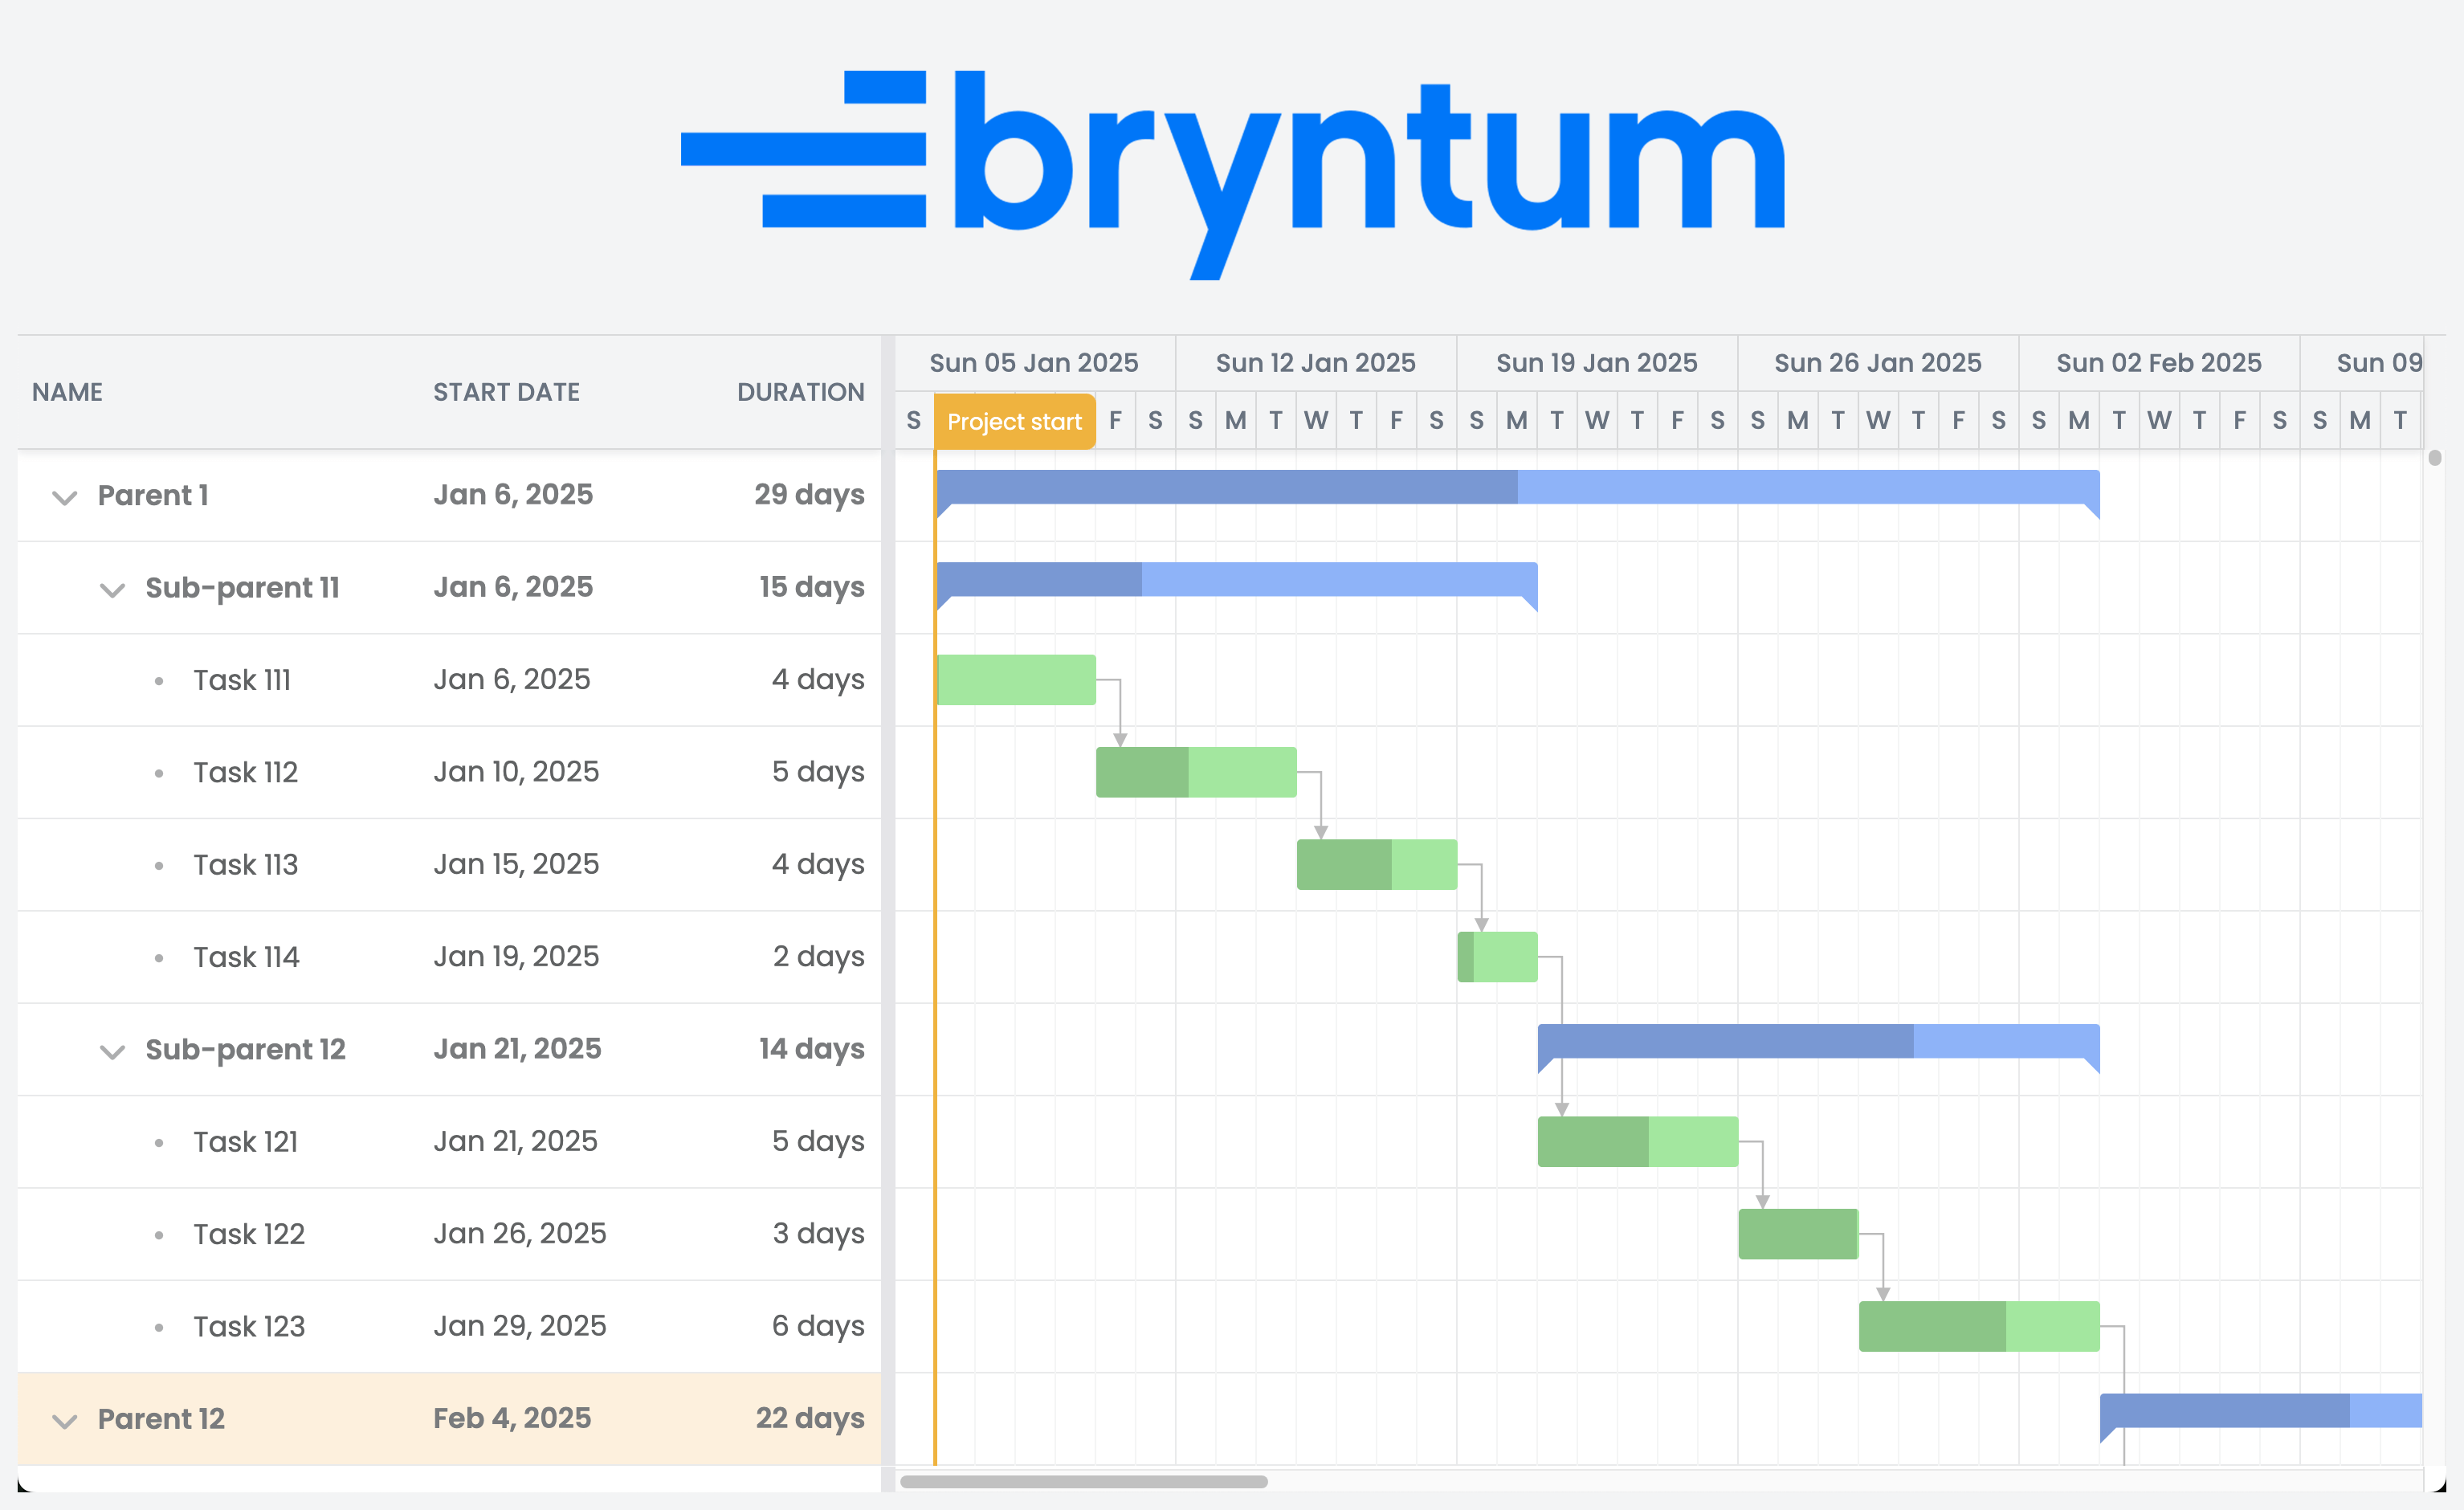
Task: Collapse Sub-parent 11
Action: pos(112,590)
